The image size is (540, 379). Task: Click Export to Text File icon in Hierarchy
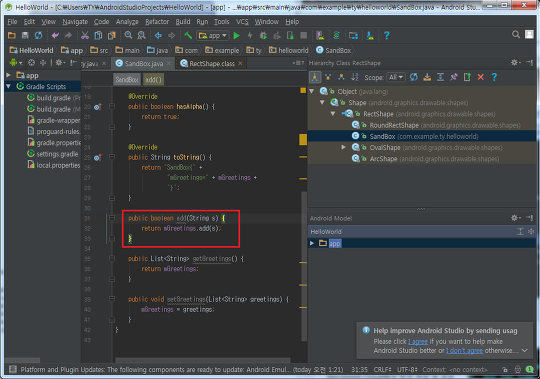coord(467,77)
